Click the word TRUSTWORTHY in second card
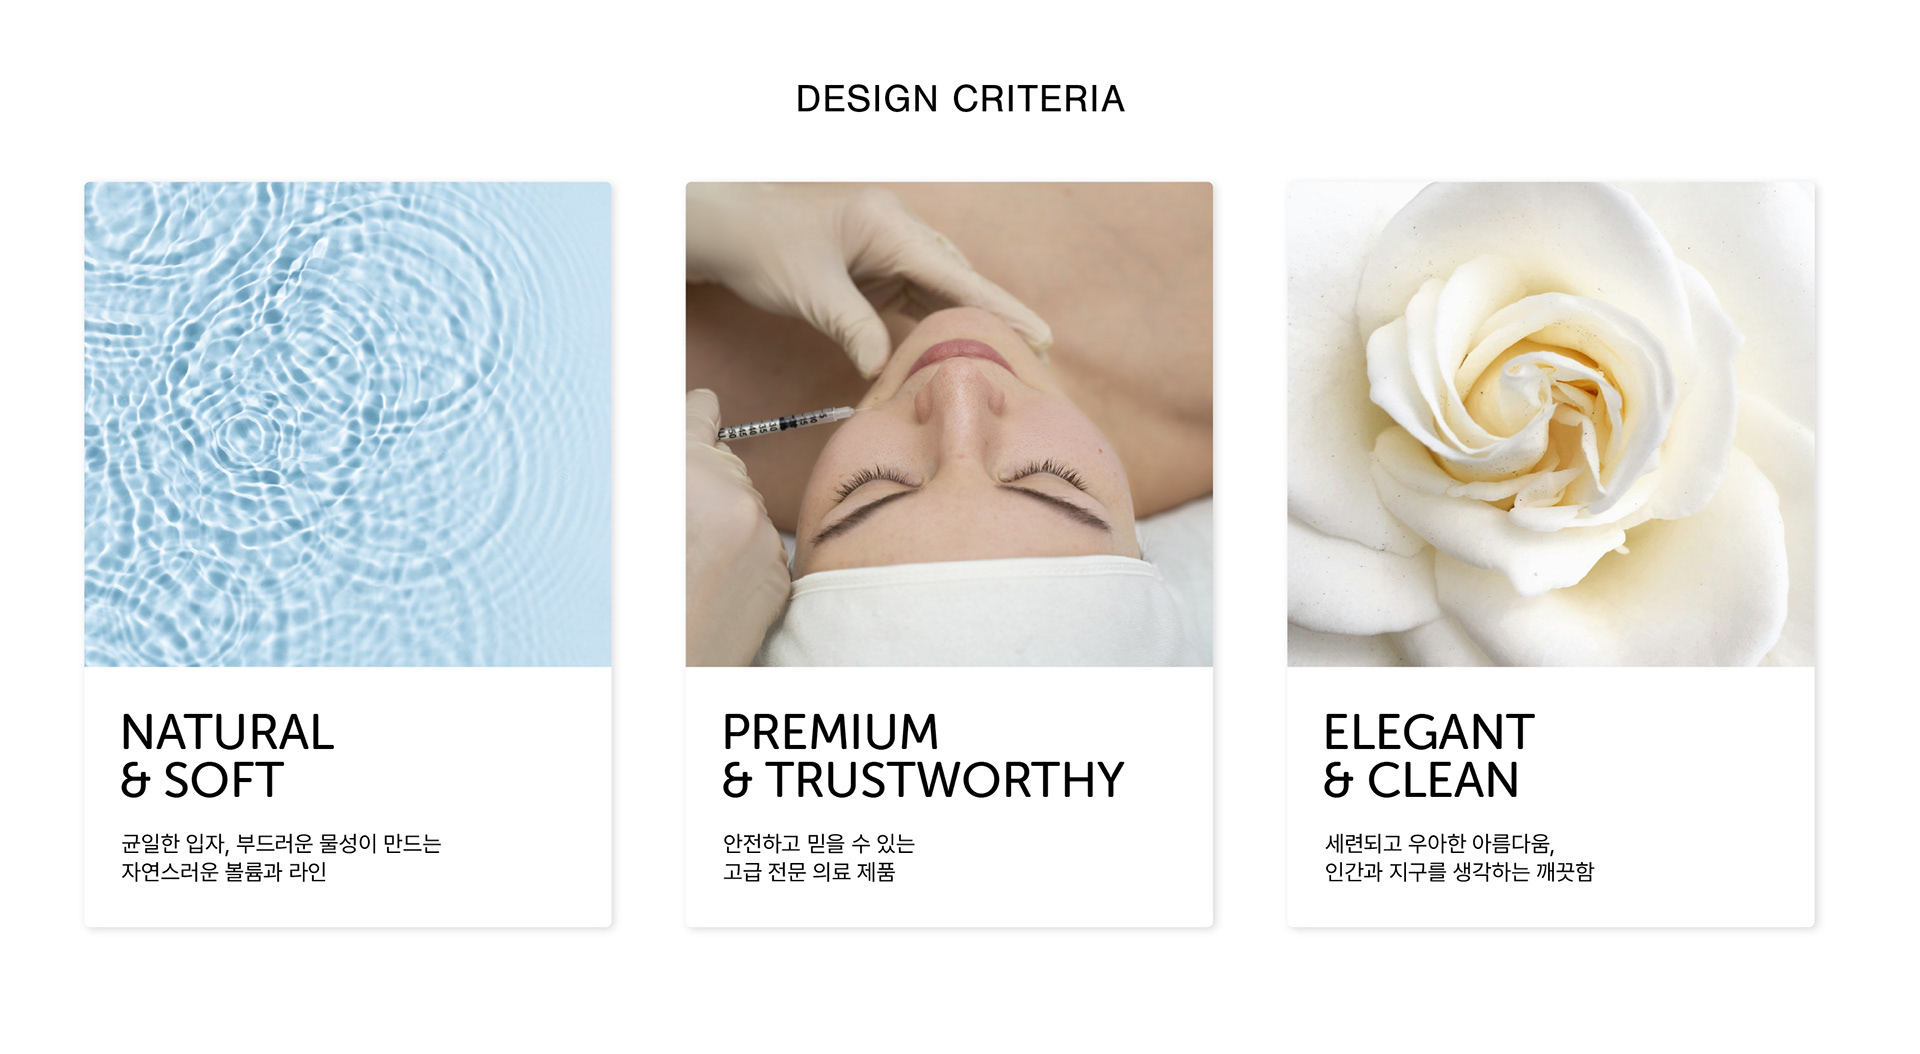1920x1054 pixels. pyautogui.click(x=946, y=780)
